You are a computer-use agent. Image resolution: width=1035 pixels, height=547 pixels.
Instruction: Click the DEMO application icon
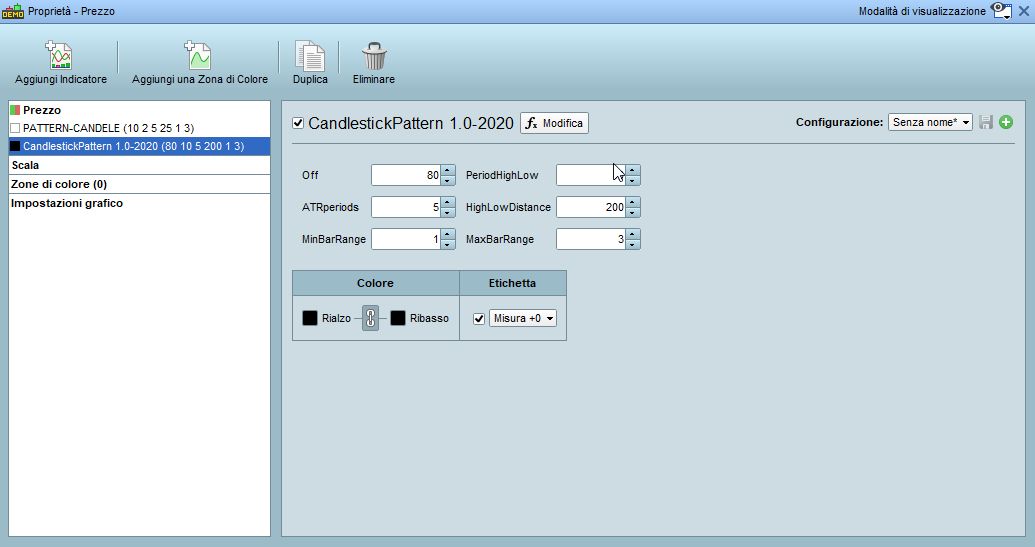click(x=13, y=11)
